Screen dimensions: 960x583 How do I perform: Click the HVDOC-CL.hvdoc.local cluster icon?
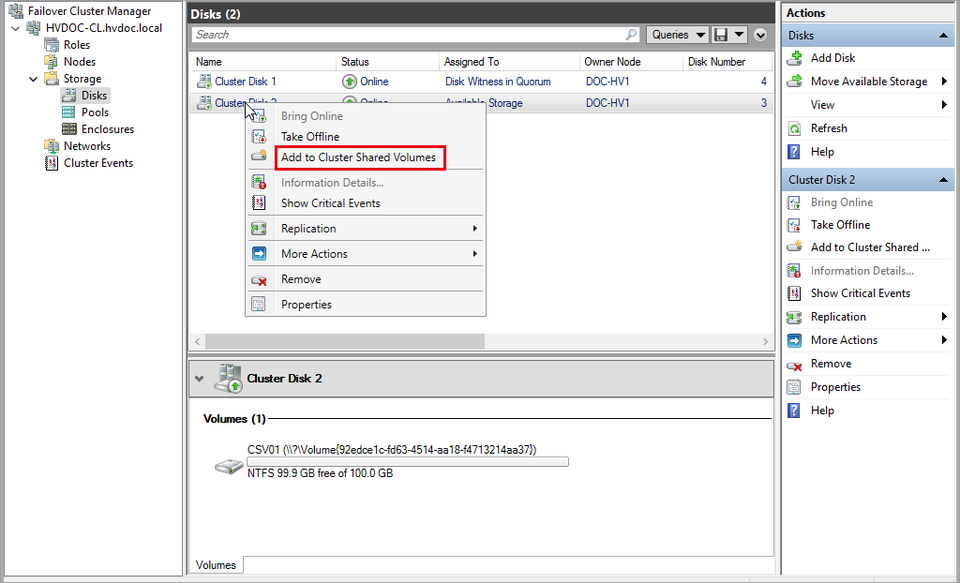(34, 28)
